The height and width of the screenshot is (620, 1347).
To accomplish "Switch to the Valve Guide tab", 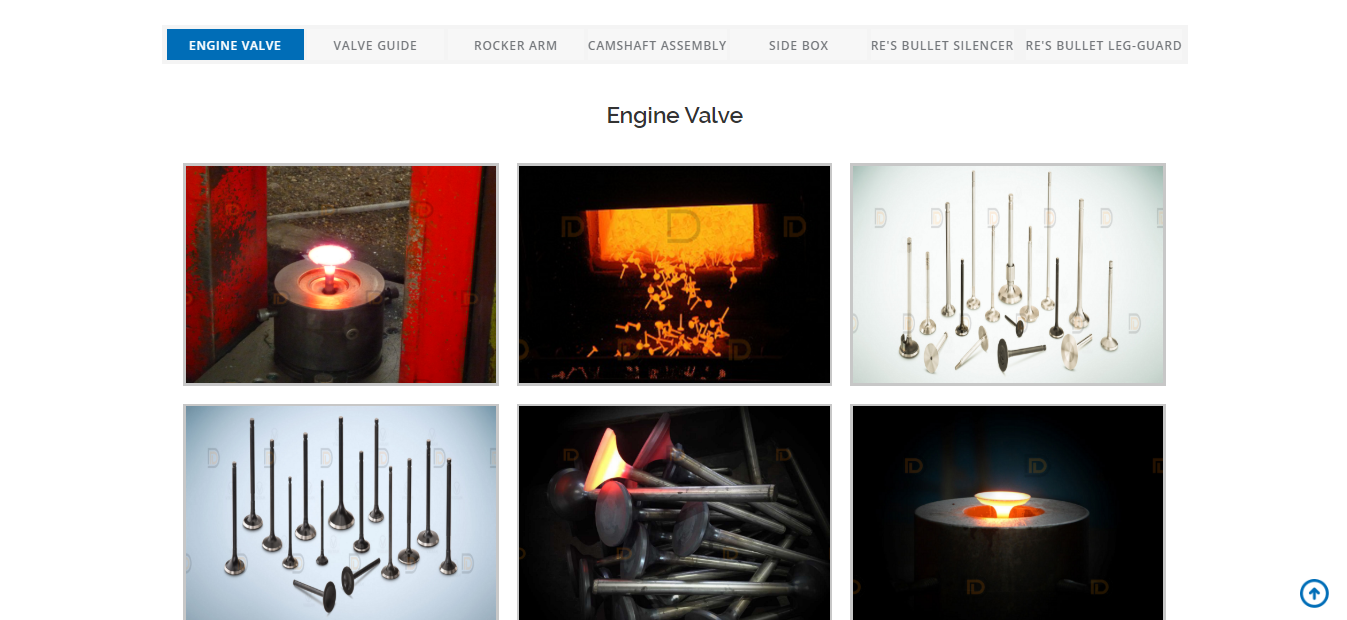I will (375, 45).
